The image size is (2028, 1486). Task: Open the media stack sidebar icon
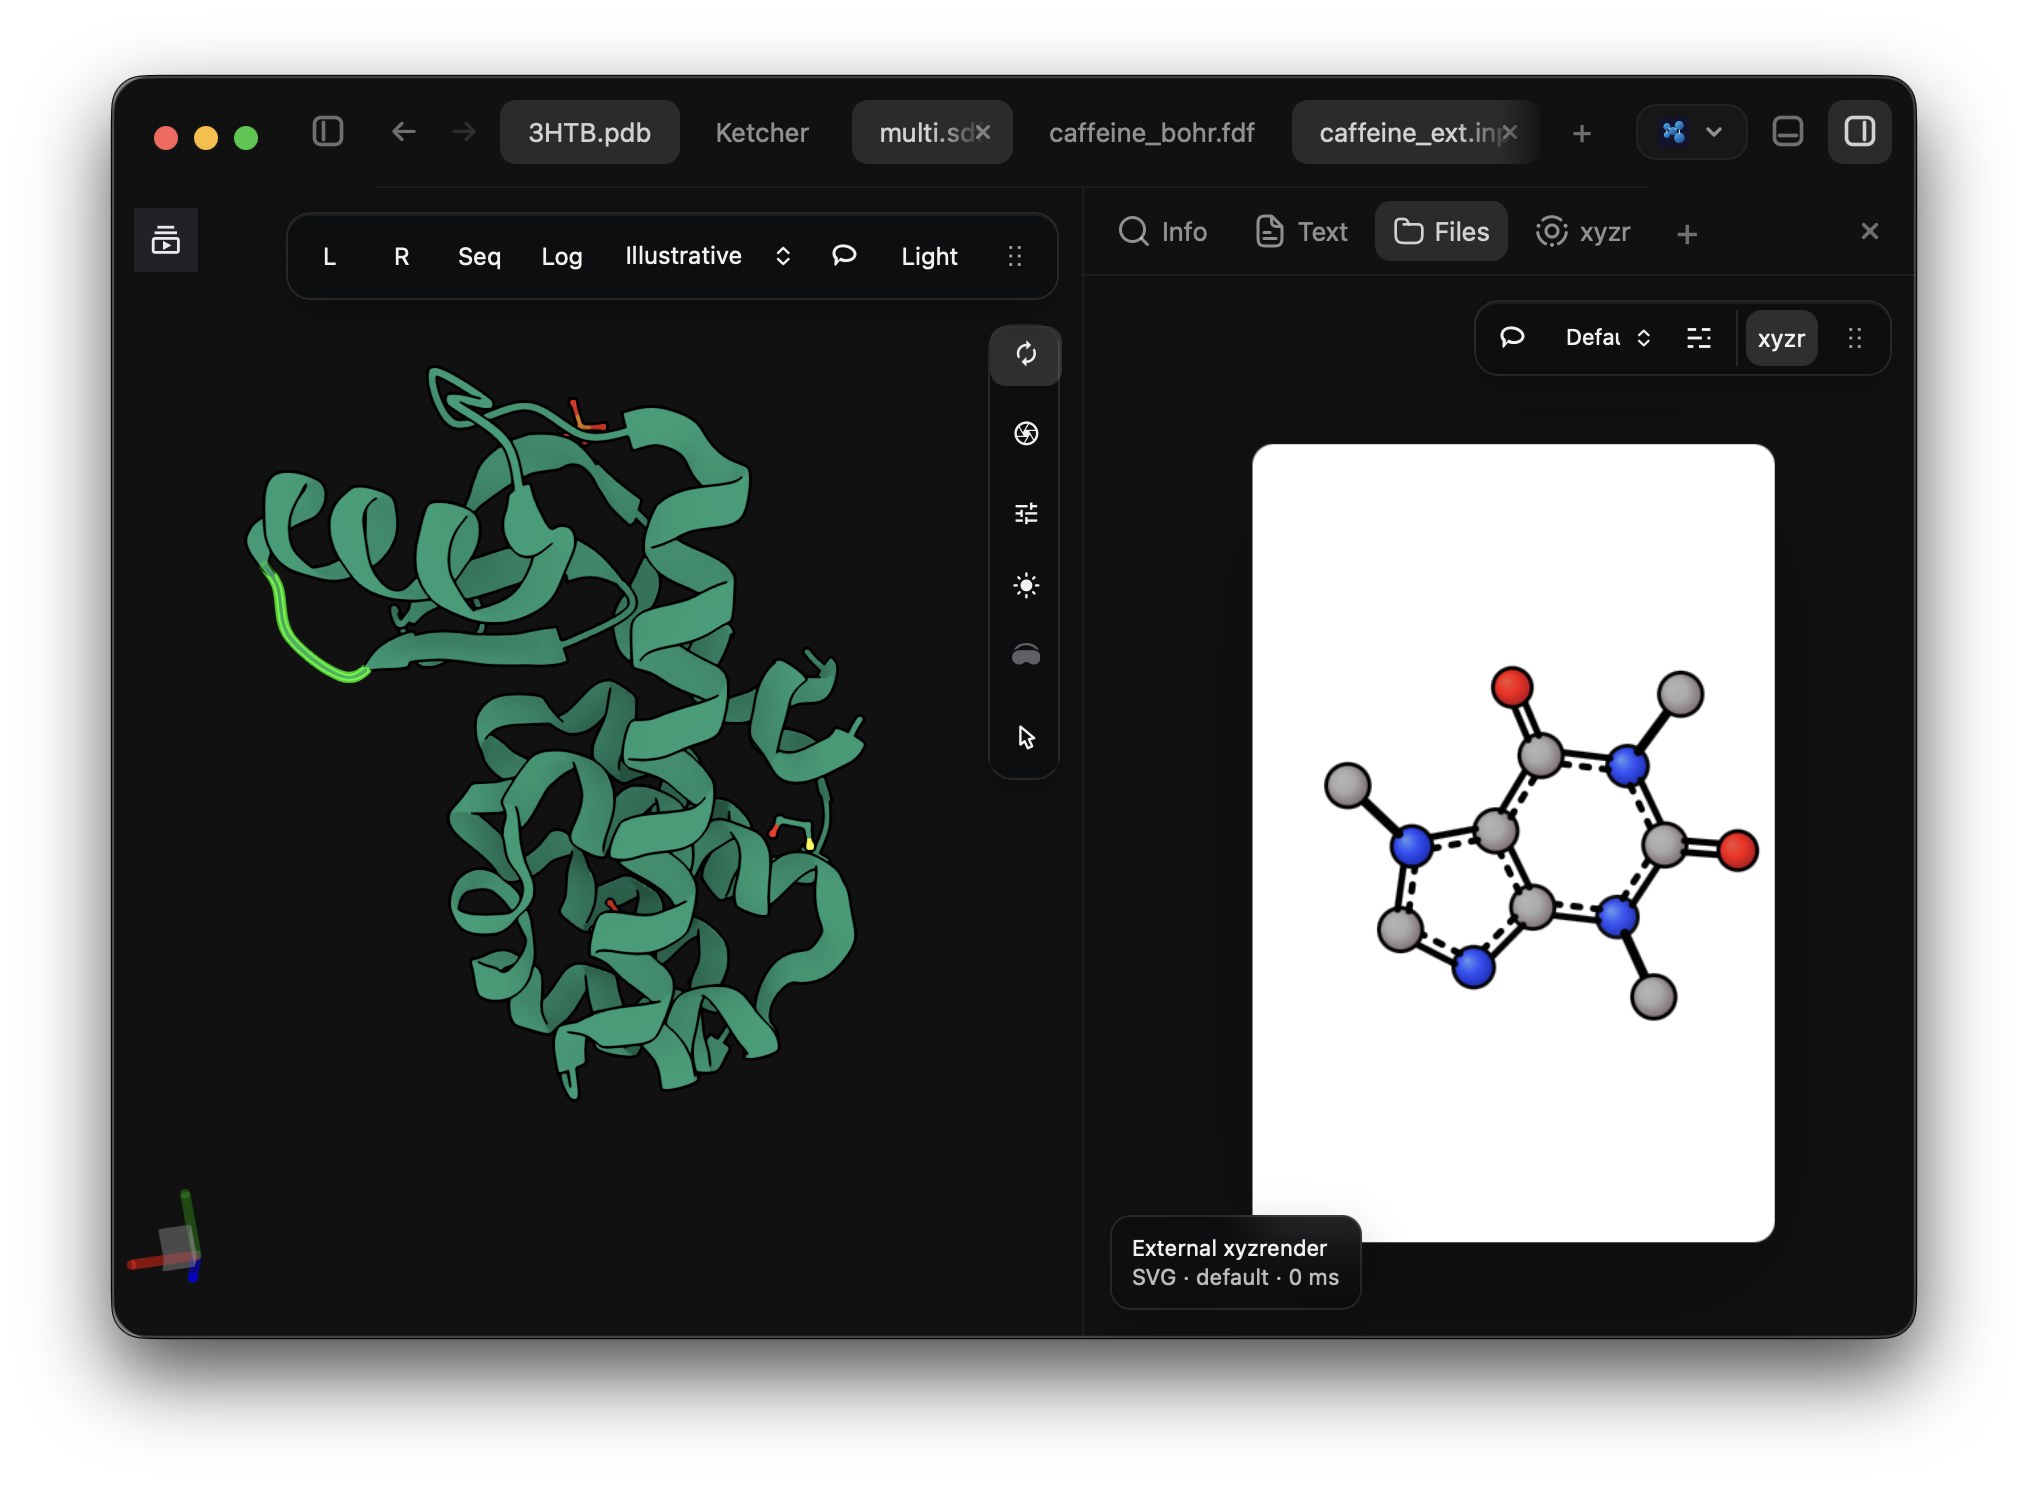pos(166,240)
